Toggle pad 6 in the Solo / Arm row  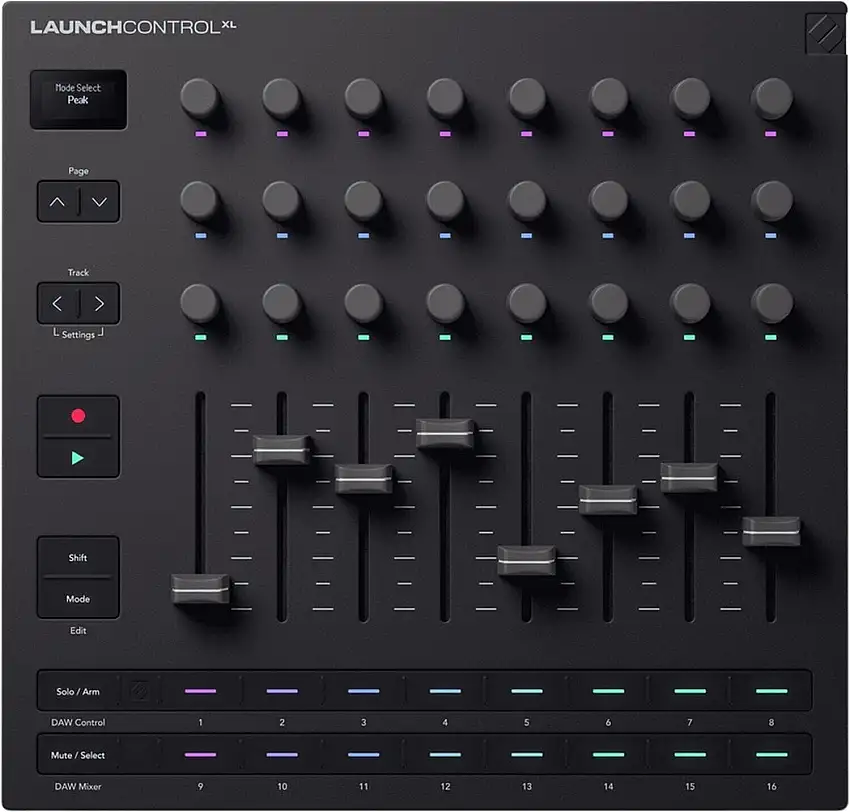coord(608,691)
